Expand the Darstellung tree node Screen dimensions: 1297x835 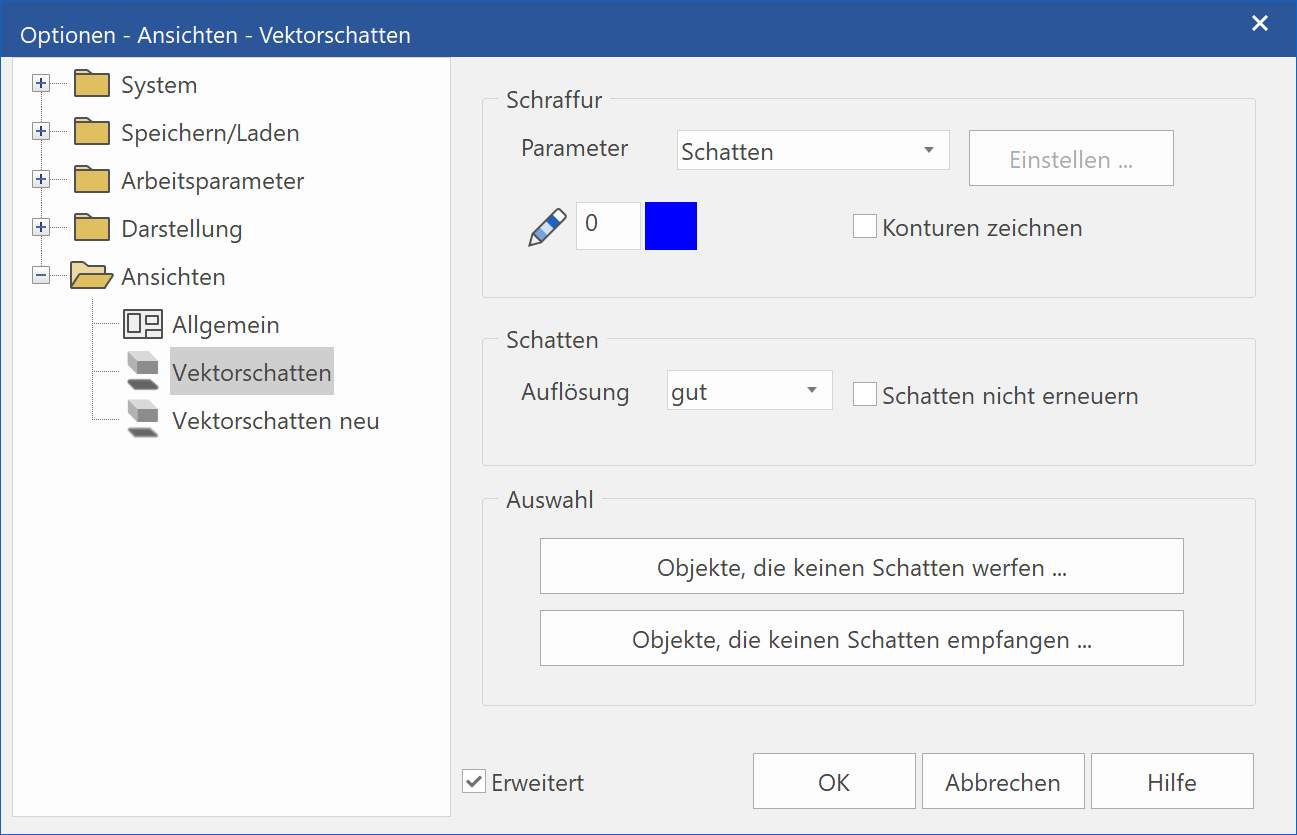tap(41, 228)
